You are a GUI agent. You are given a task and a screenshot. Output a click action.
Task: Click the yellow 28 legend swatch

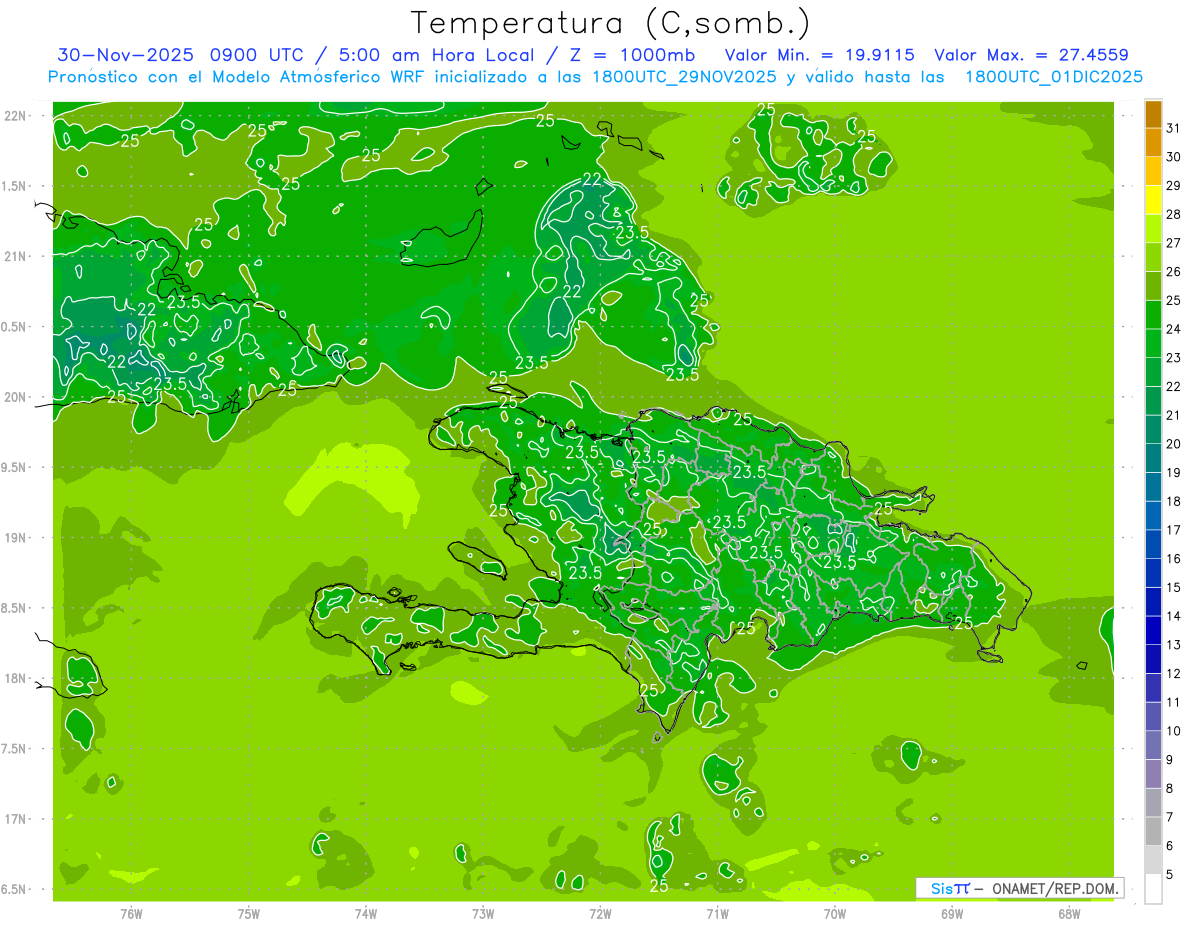[1153, 201]
